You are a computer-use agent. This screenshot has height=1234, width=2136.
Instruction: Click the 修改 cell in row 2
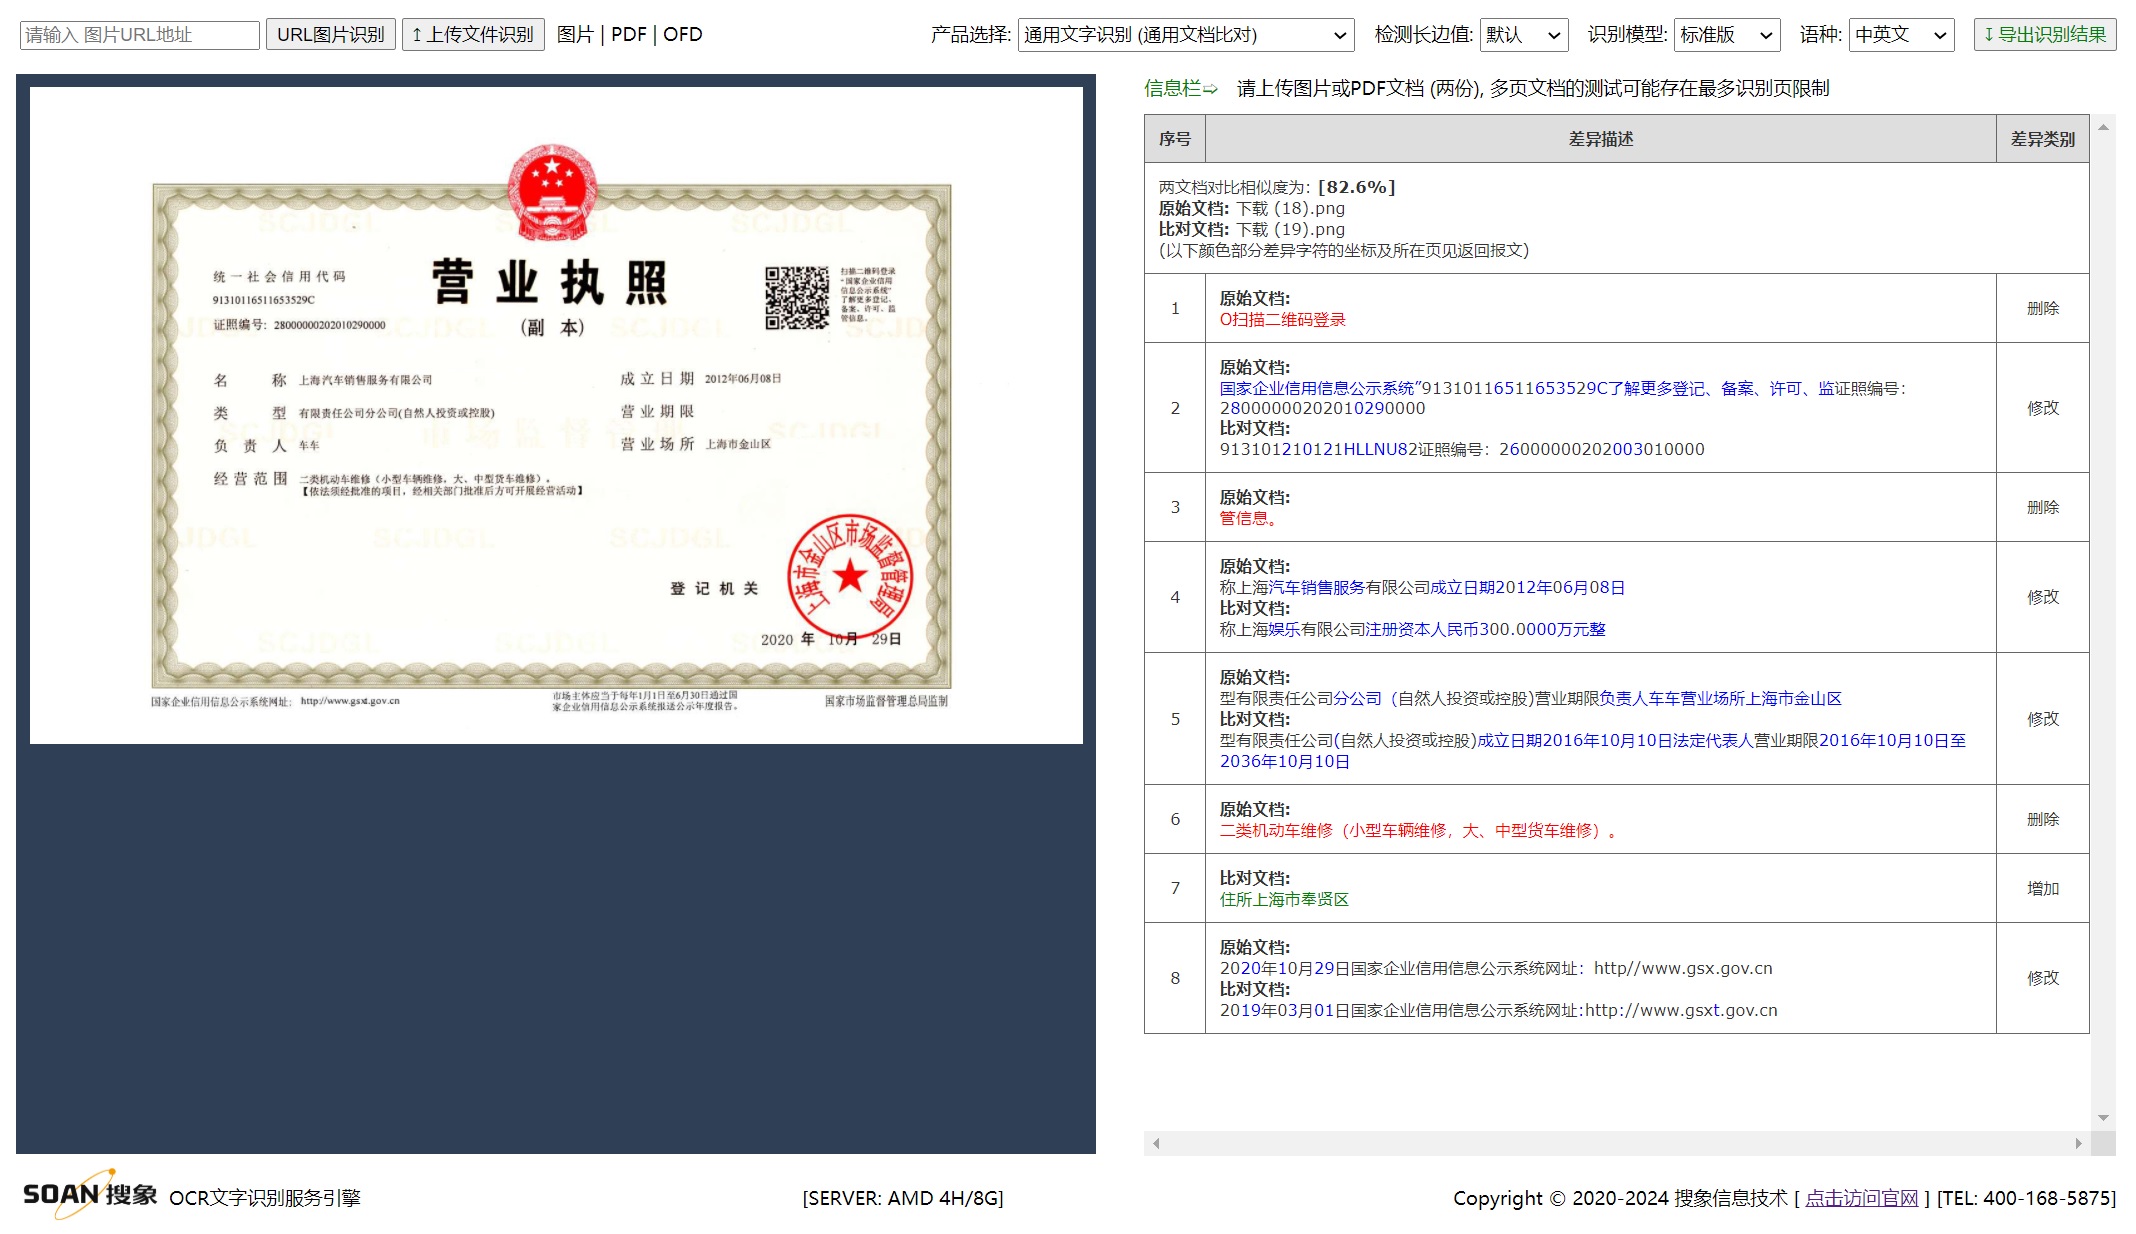tap(2043, 408)
